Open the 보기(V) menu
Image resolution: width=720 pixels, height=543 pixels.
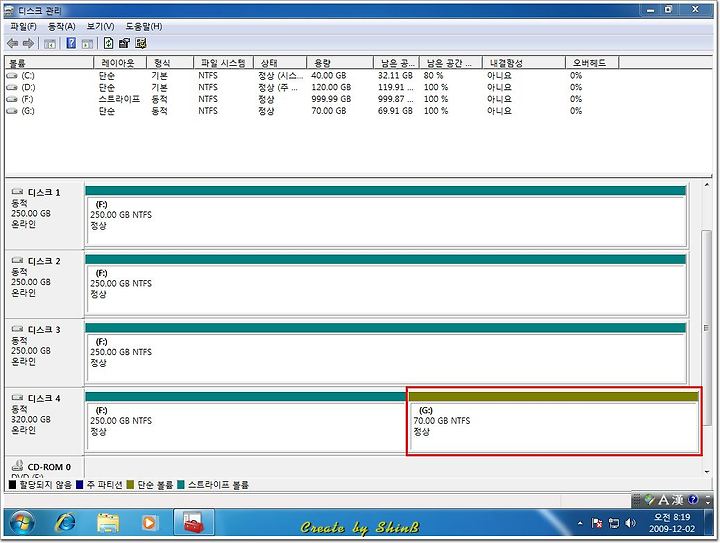[100, 27]
